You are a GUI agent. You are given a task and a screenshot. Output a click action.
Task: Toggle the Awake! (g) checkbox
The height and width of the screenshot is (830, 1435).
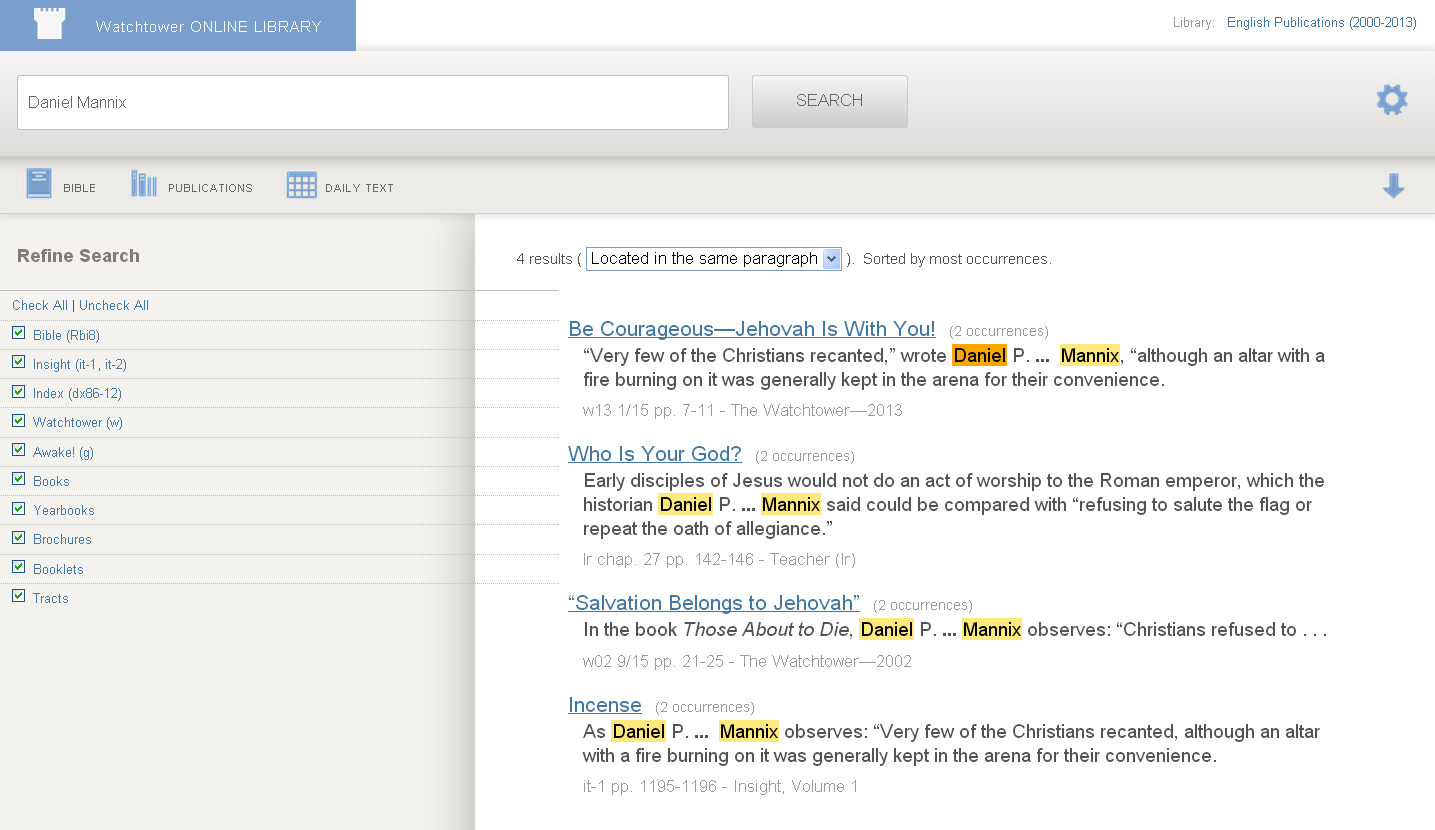coord(18,450)
